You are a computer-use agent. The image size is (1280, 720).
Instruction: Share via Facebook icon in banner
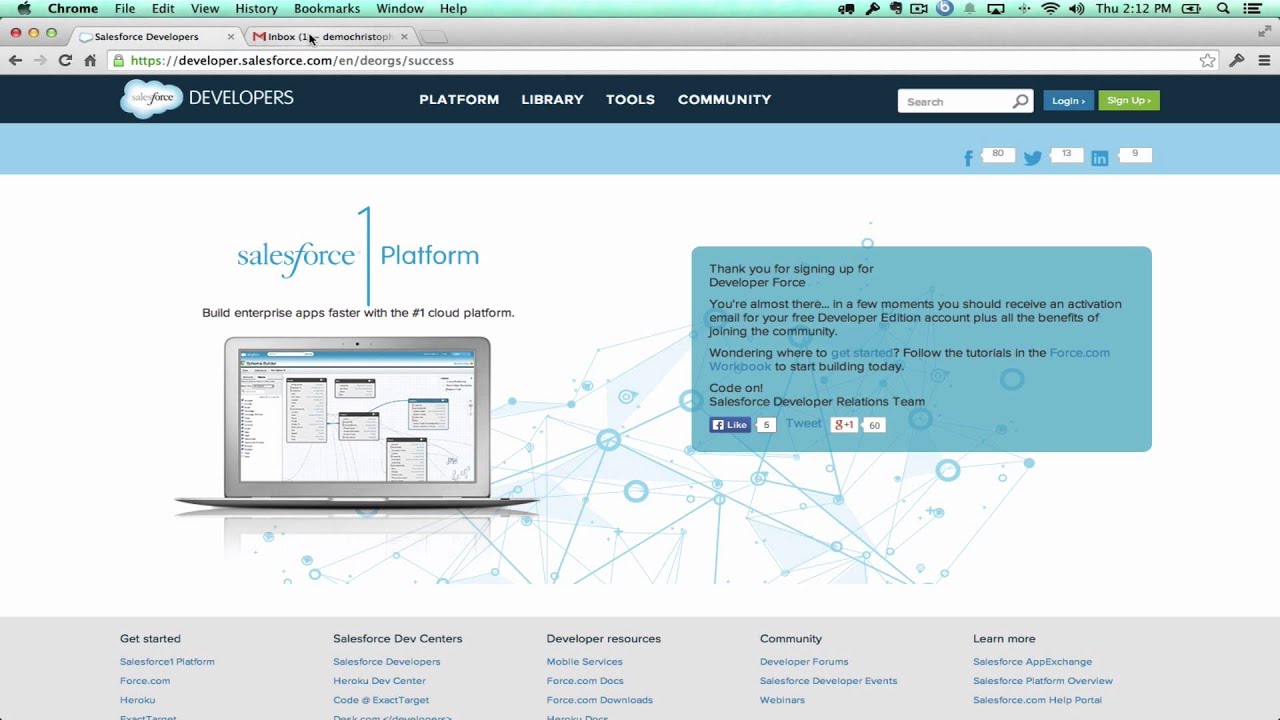(x=968, y=158)
